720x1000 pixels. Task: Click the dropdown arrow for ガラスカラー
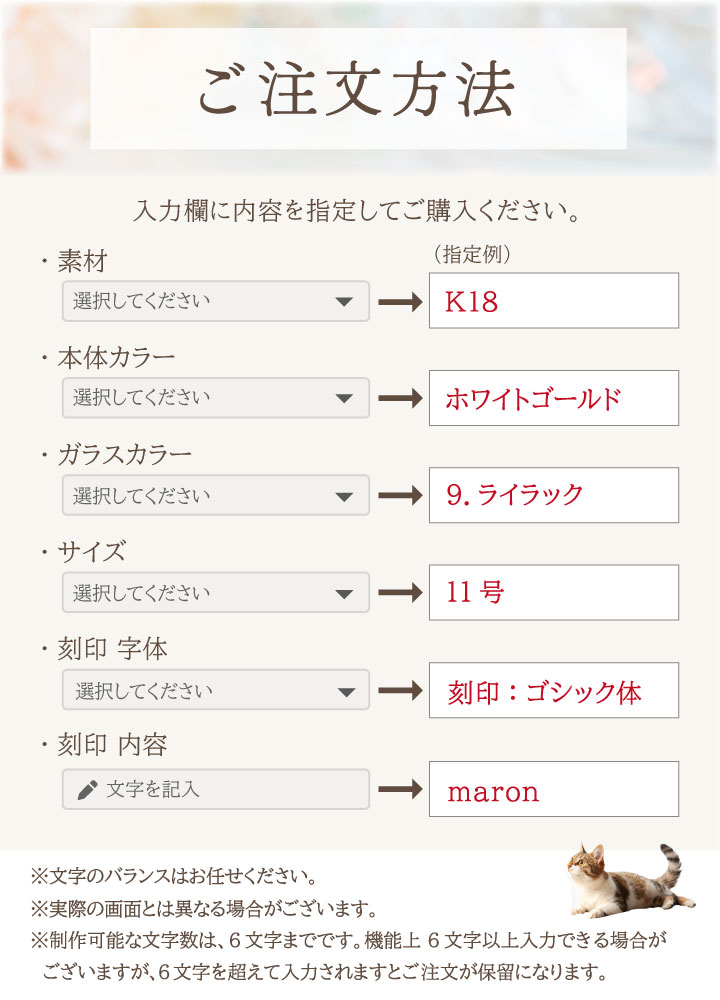(x=345, y=496)
